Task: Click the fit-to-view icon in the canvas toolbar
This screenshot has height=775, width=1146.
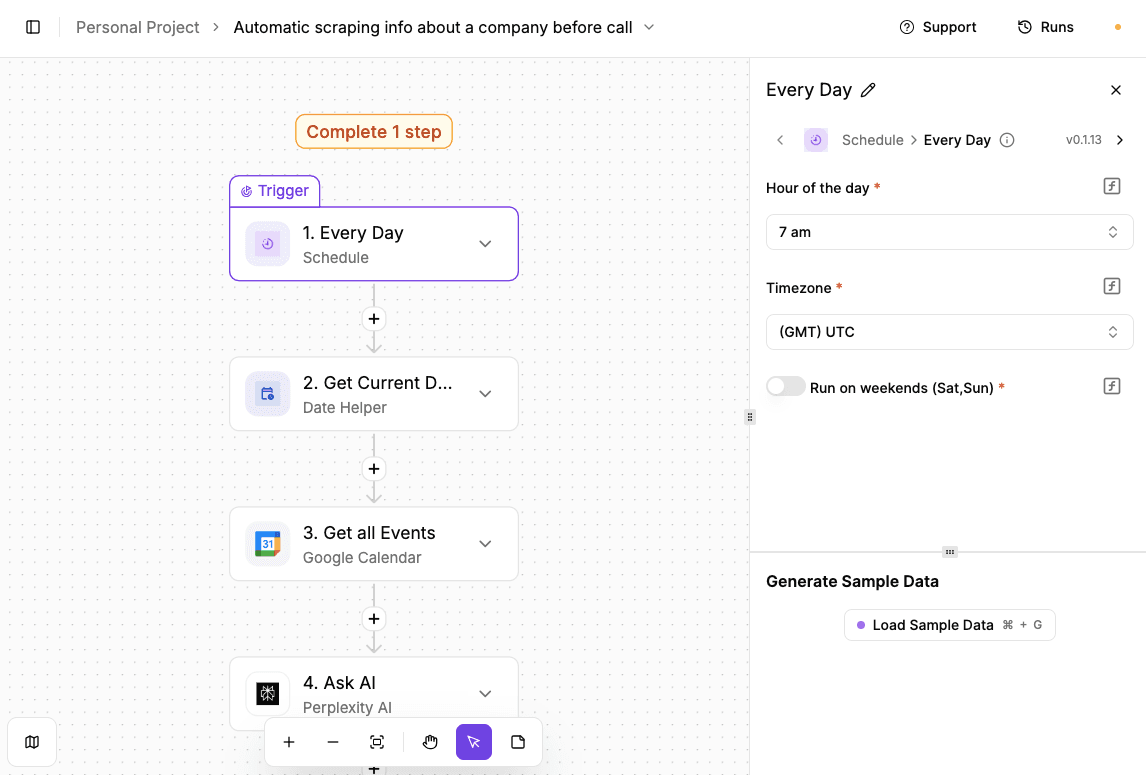Action: point(377,742)
